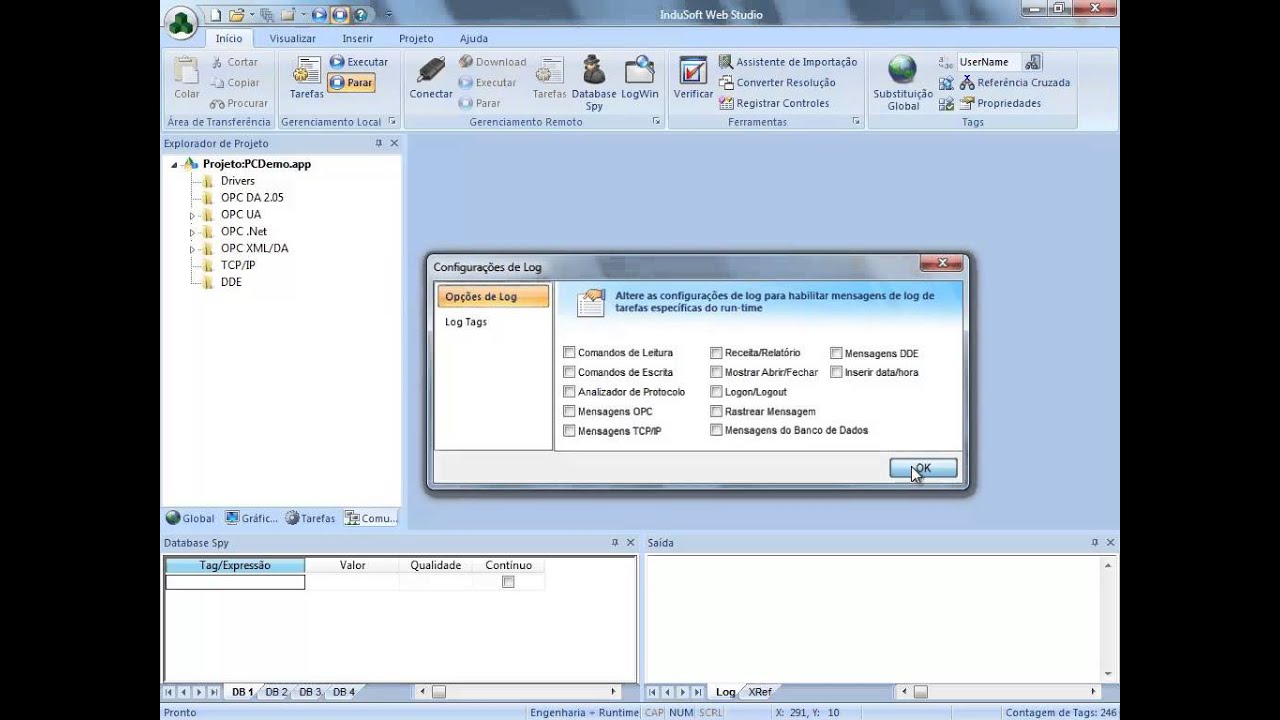Open the Database Spy tool

(x=594, y=82)
